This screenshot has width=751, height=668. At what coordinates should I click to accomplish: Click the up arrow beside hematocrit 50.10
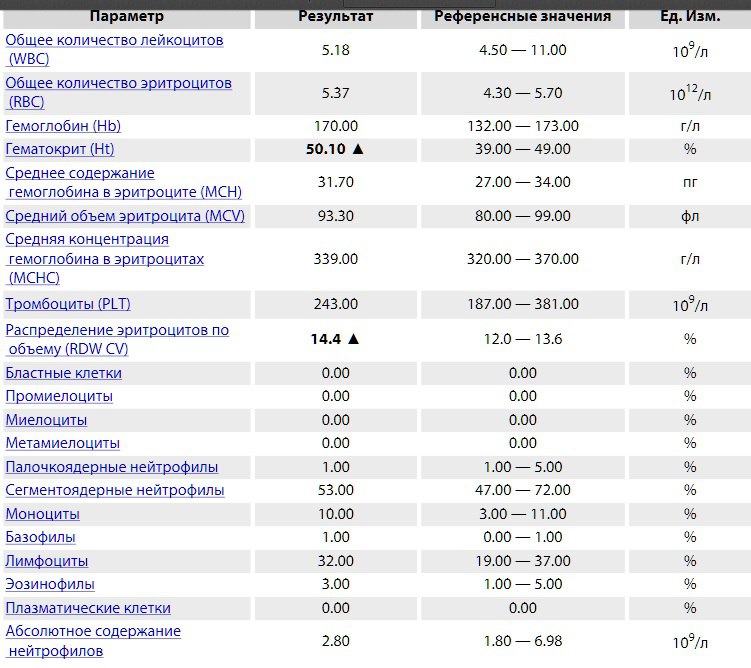tap(359, 149)
